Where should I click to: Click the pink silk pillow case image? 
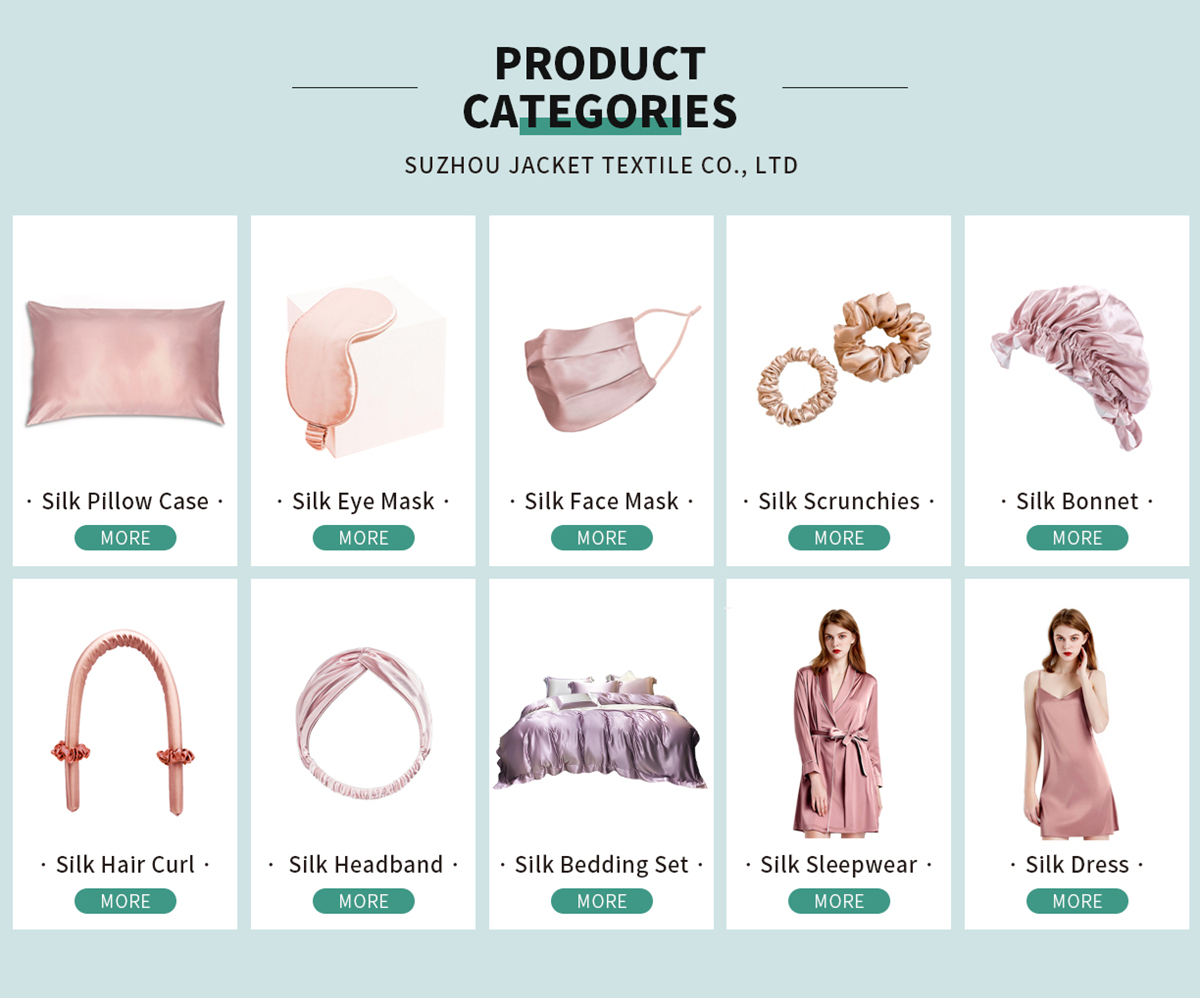[x=125, y=362]
